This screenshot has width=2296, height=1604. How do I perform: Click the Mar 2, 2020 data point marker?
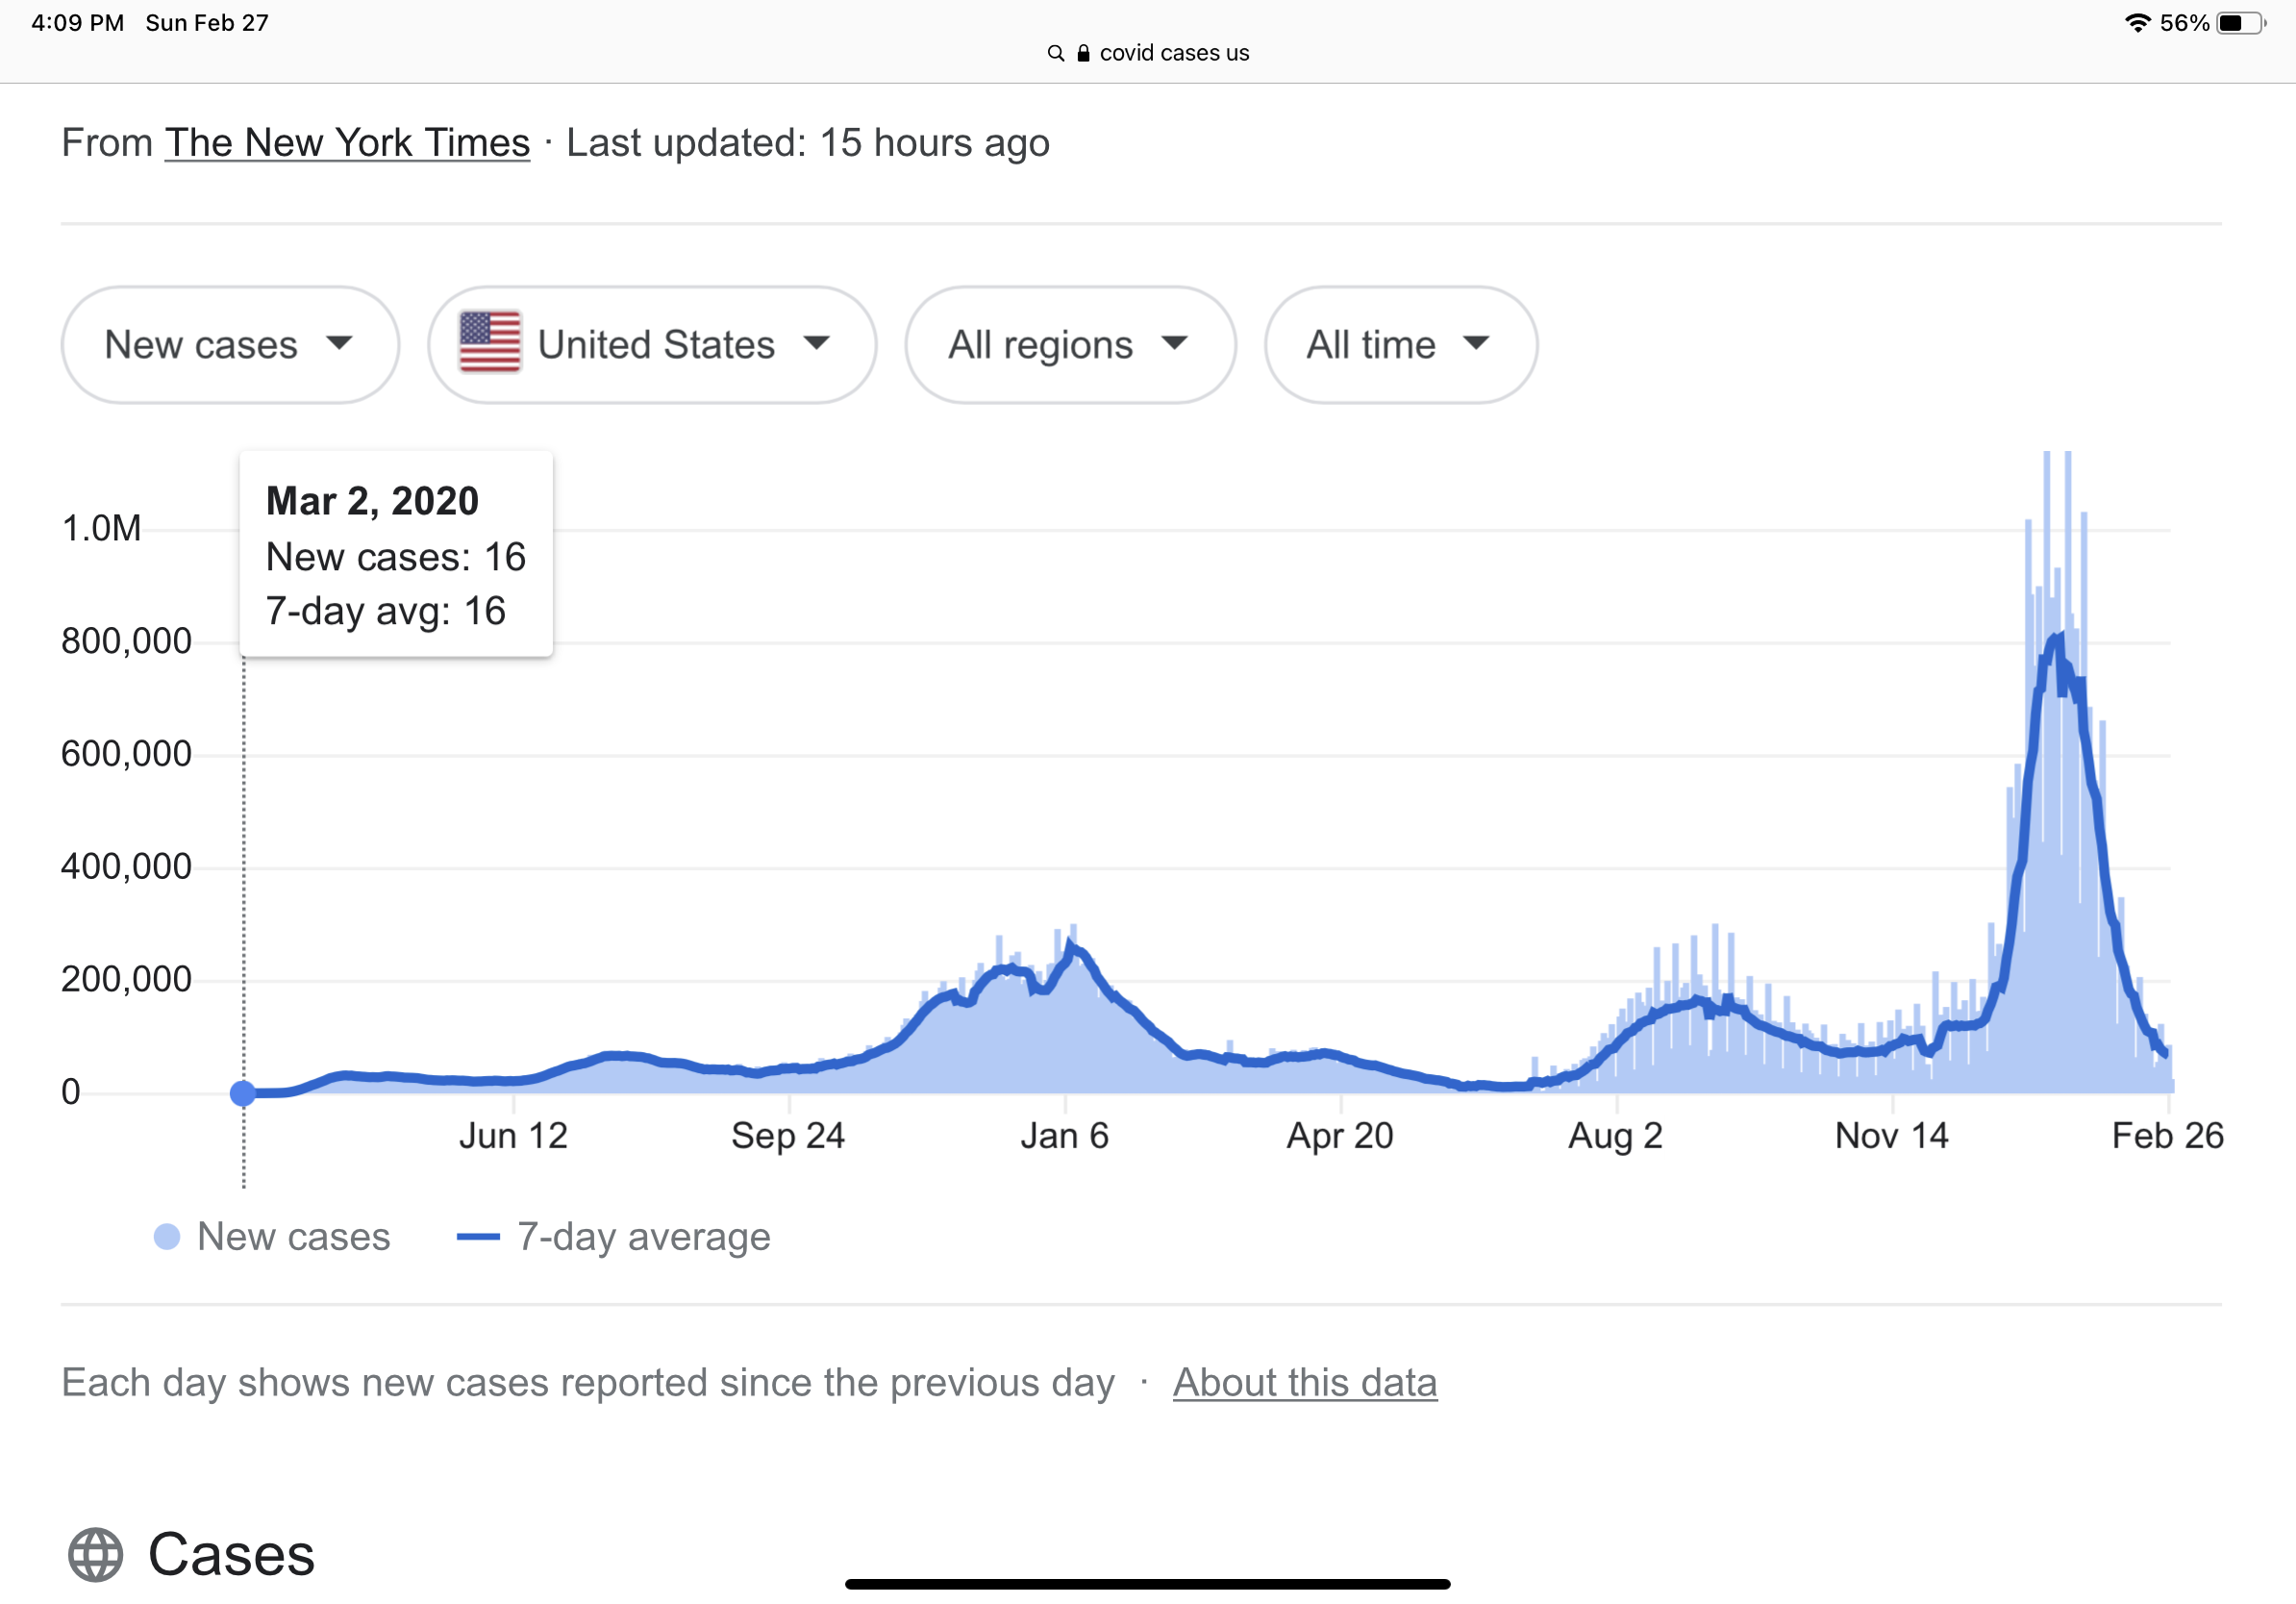[243, 1093]
